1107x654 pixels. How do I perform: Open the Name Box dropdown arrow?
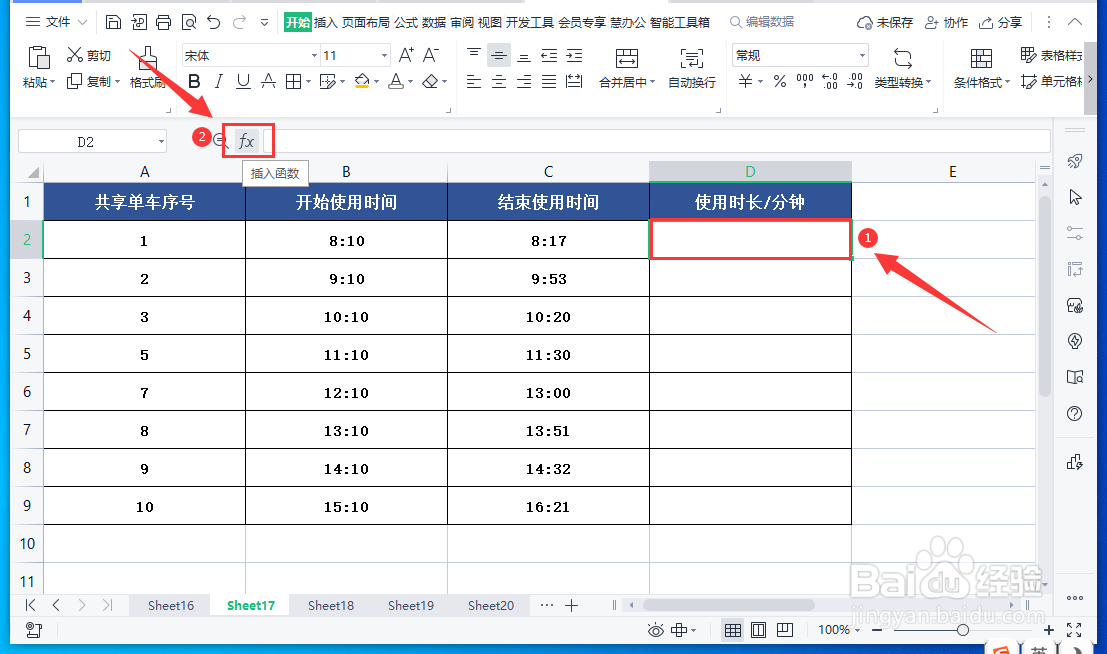point(161,142)
